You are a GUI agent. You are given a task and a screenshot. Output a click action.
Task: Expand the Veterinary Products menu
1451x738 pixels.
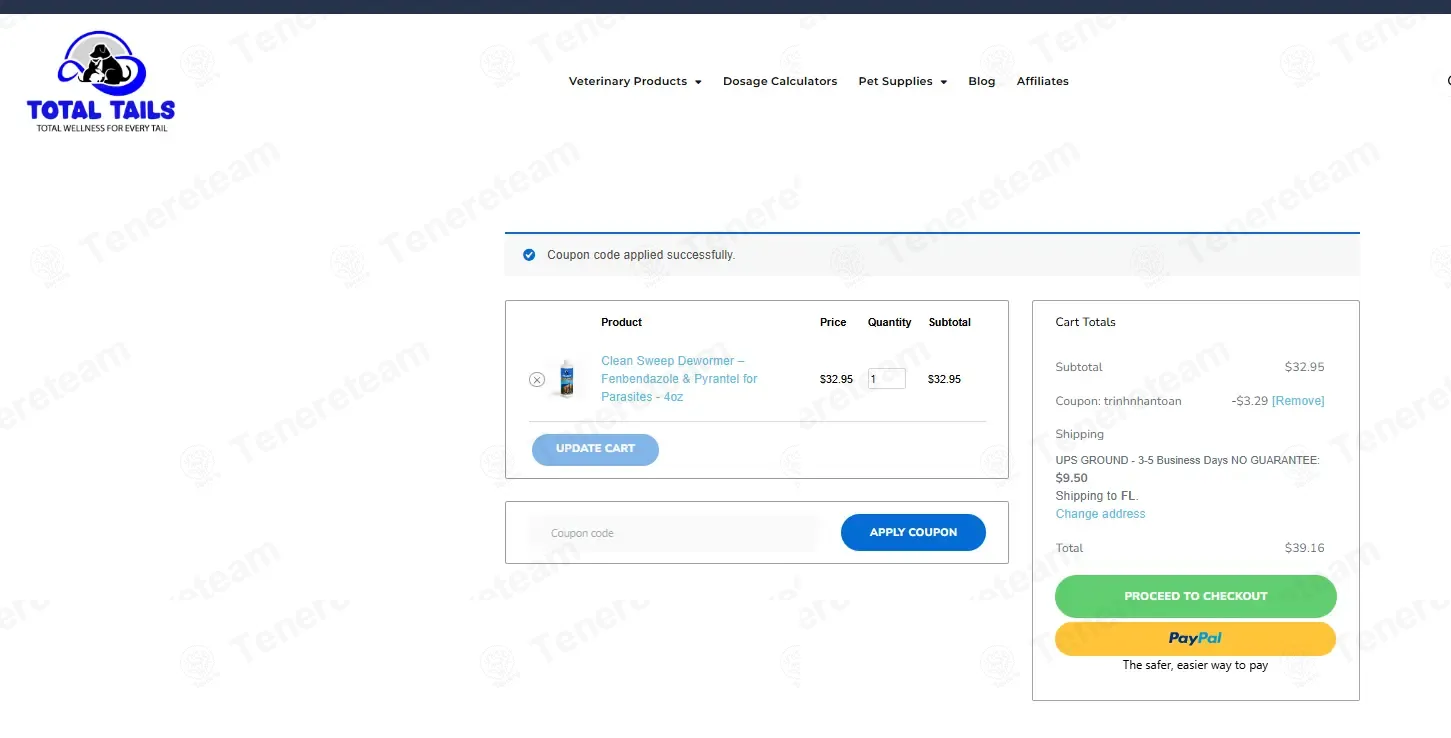pyautogui.click(x=635, y=81)
